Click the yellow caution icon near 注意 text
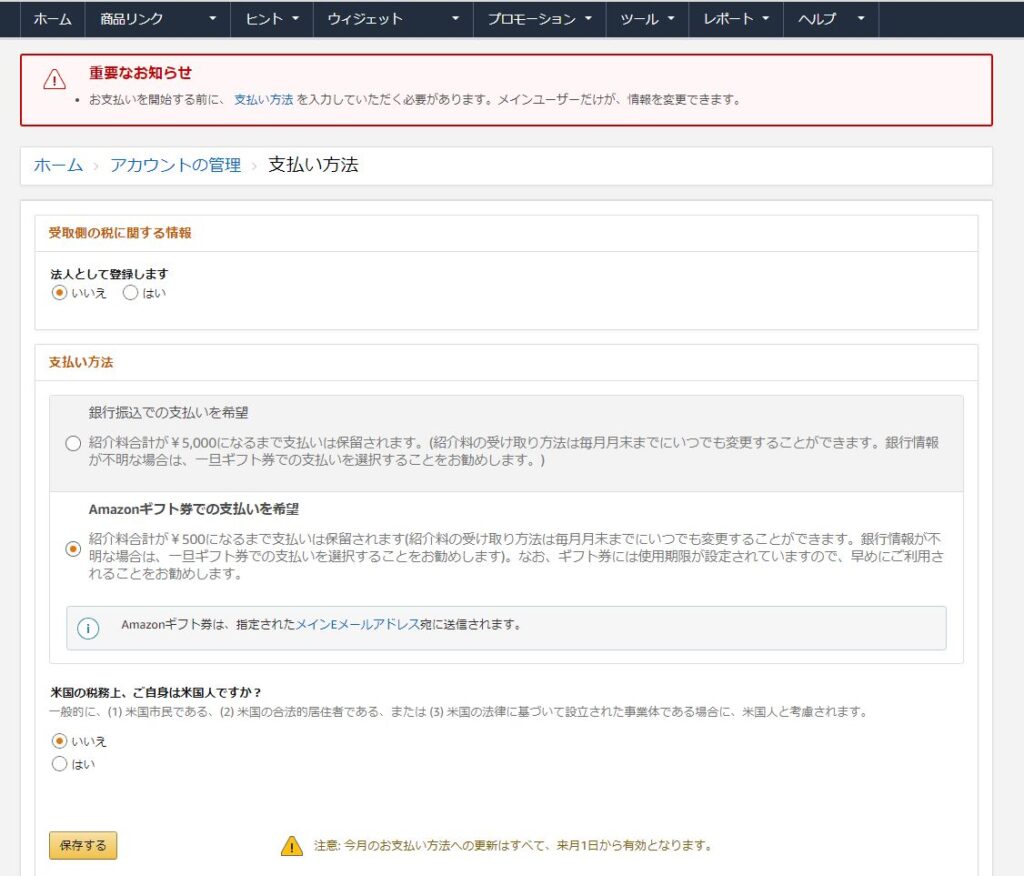The width and height of the screenshot is (1024, 876). tap(291, 845)
